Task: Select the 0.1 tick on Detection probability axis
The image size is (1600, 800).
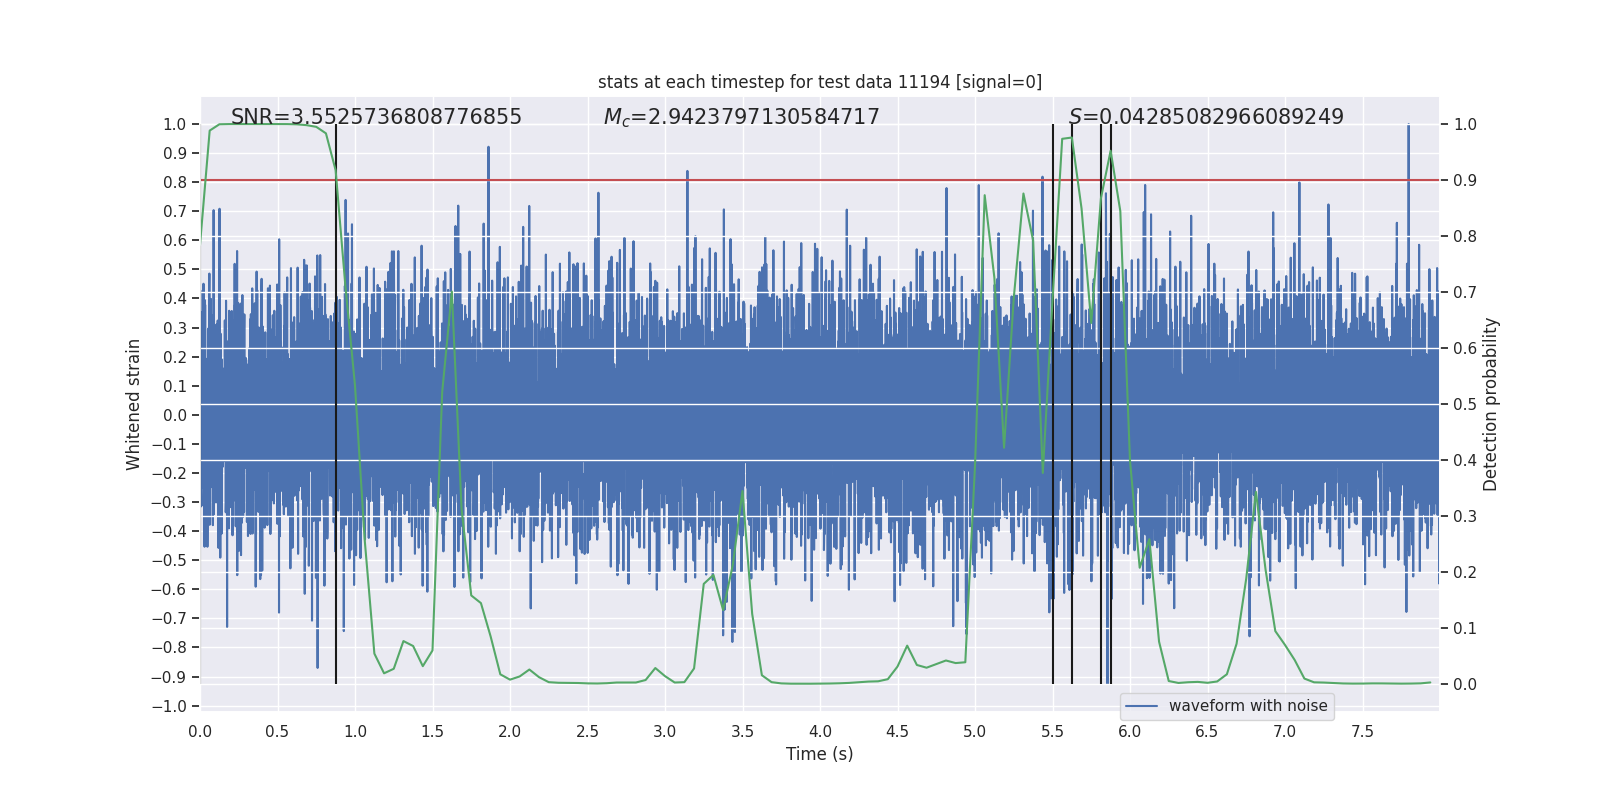Action: [x=1465, y=628]
